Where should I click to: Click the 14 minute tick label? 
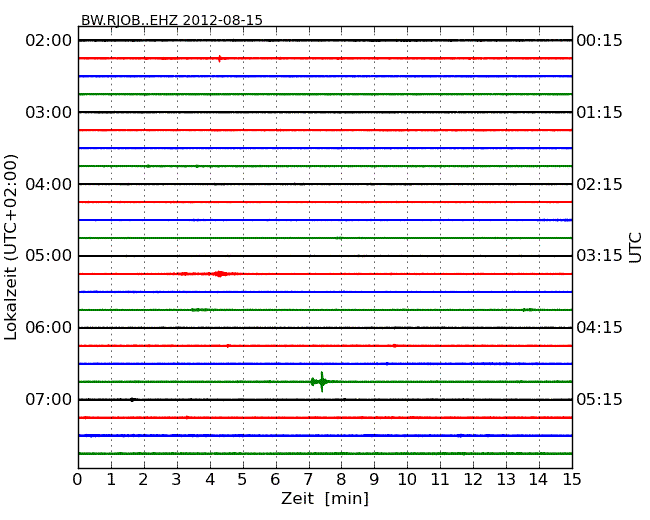coord(539,480)
